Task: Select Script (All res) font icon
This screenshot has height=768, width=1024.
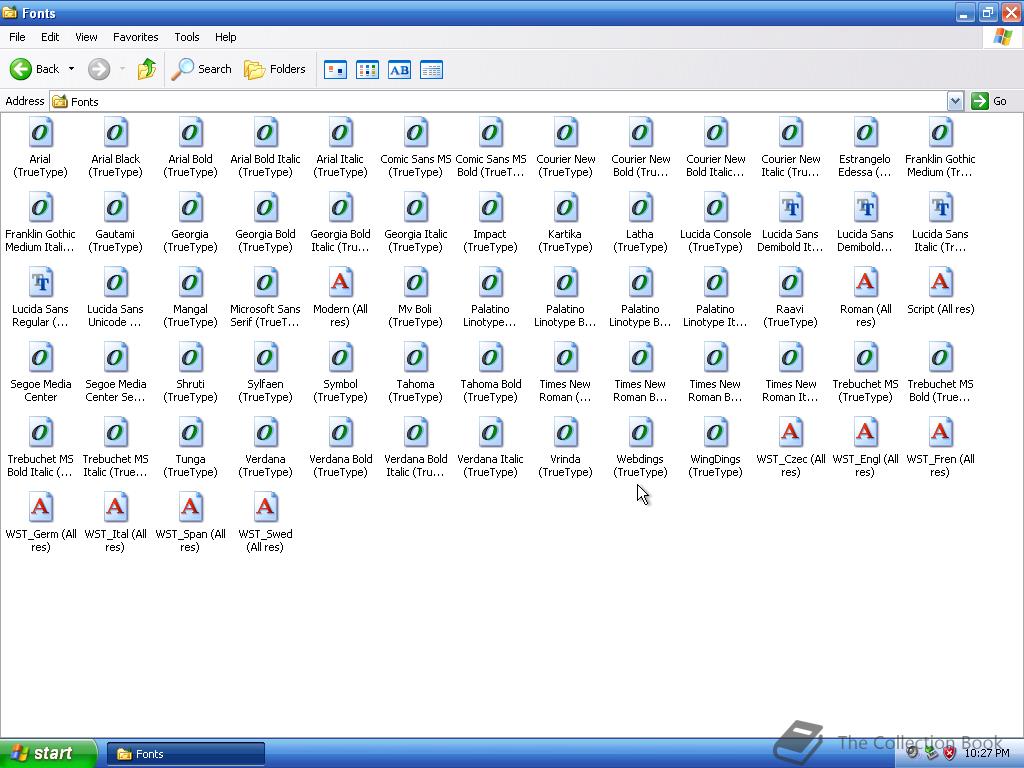Action: pos(940,283)
